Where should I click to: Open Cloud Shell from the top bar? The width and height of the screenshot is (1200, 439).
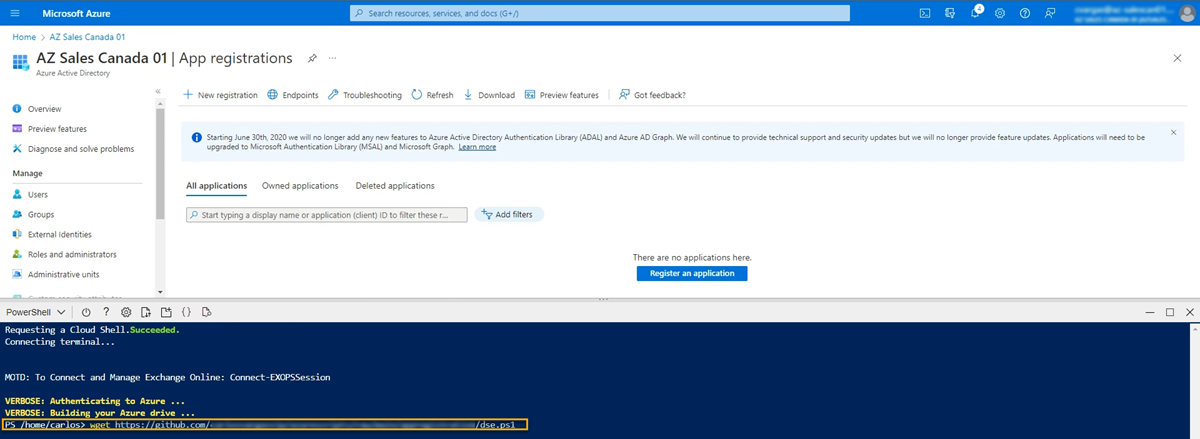click(925, 13)
